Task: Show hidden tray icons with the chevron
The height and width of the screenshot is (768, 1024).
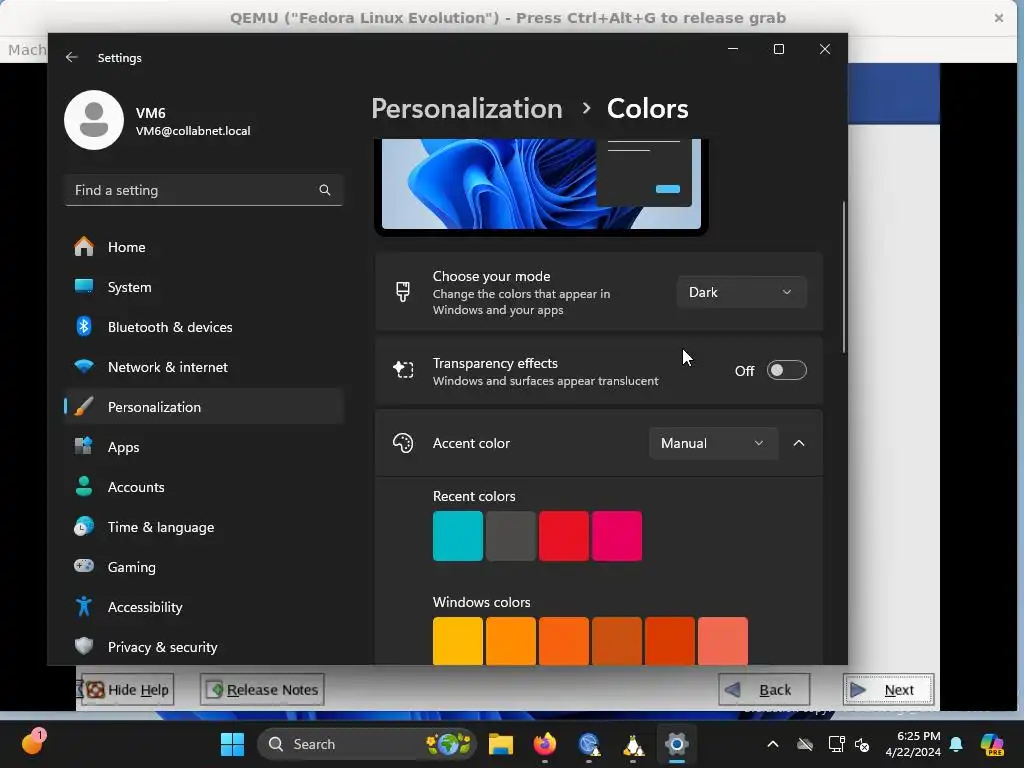Action: [x=773, y=744]
